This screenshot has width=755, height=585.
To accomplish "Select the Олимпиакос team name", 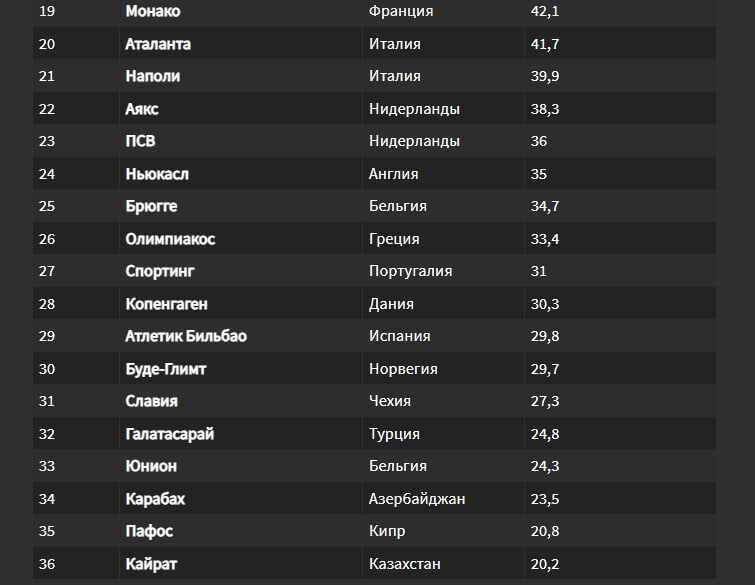I will (x=170, y=239).
